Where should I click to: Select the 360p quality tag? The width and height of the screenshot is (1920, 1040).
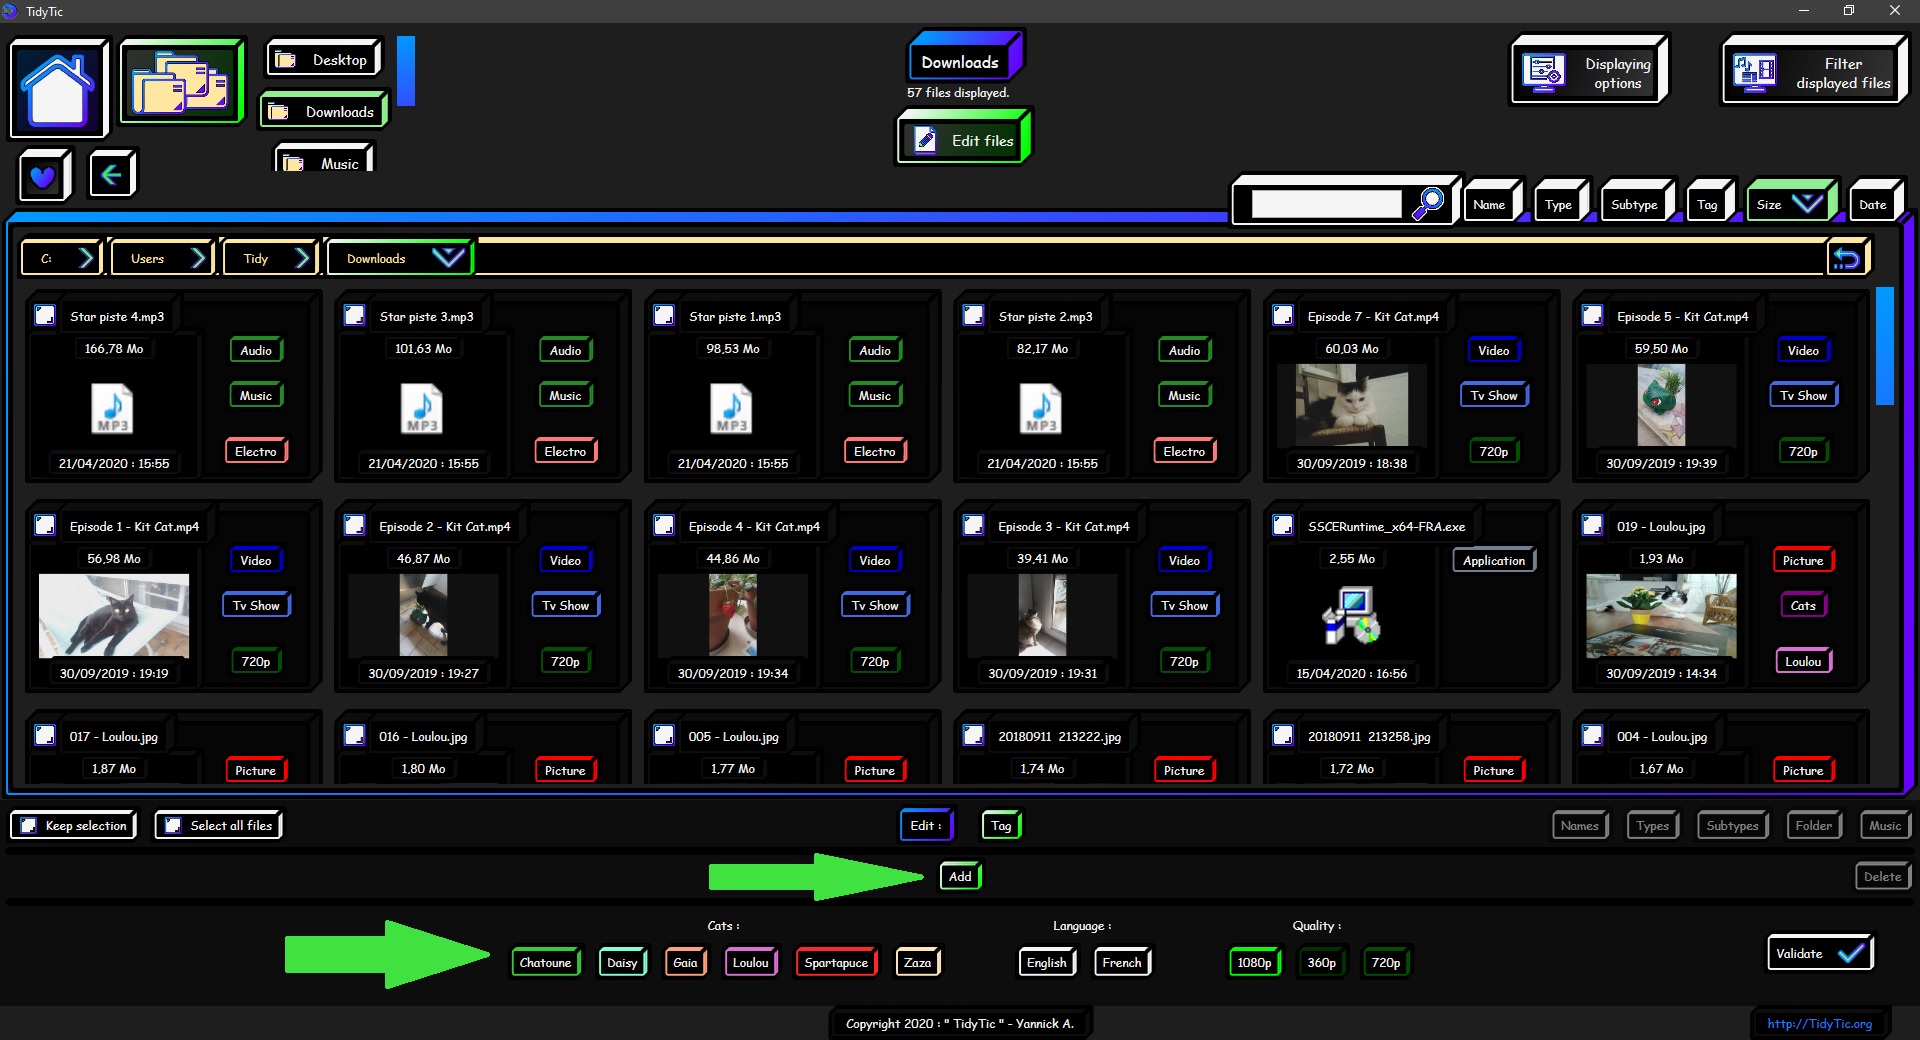click(1321, 963)
